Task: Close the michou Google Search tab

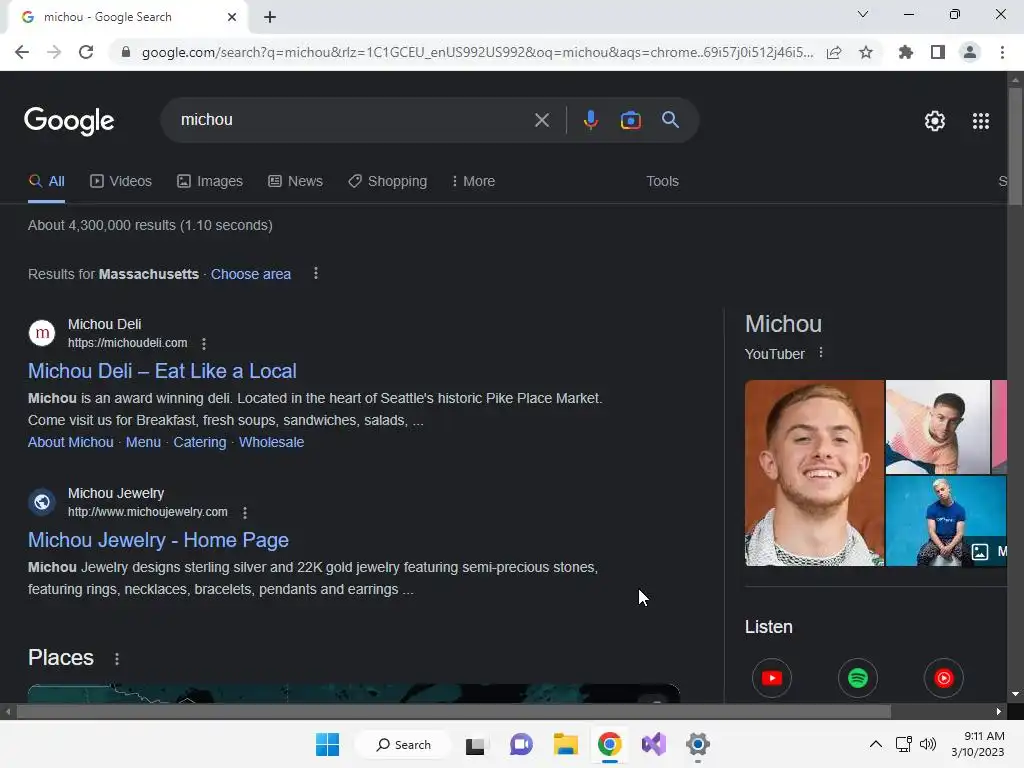Action: [x=232, y=17]
